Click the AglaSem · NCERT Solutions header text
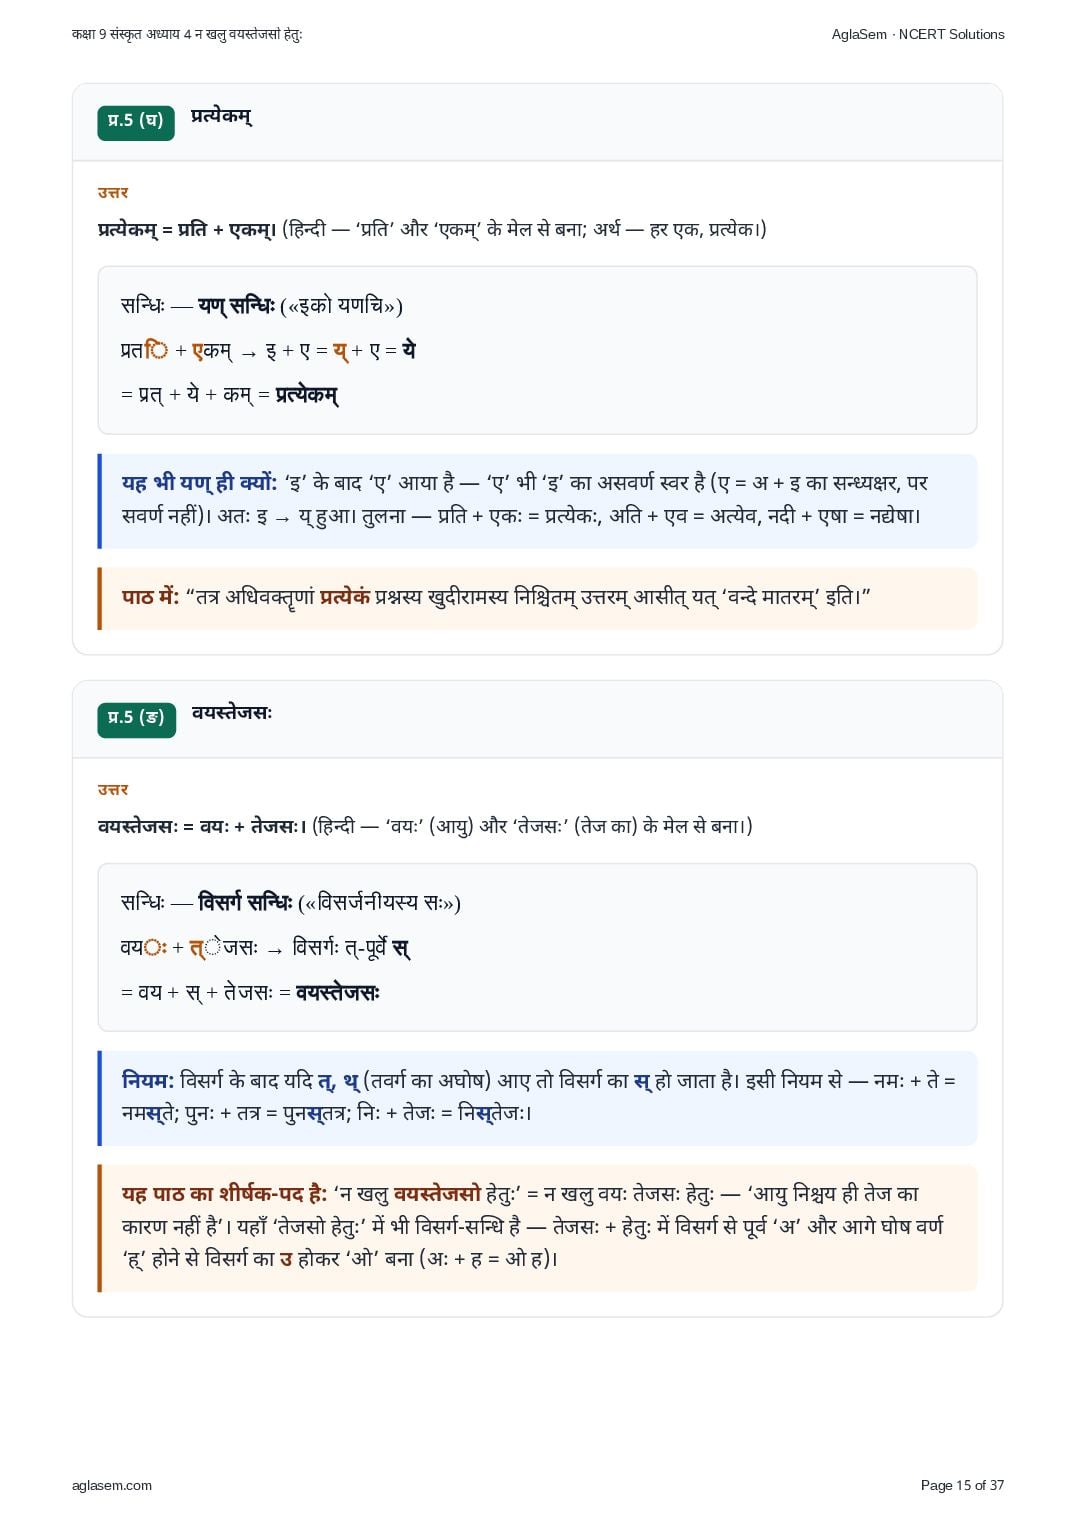This screenshot has height=1522, width=1076. coord(918,34)
